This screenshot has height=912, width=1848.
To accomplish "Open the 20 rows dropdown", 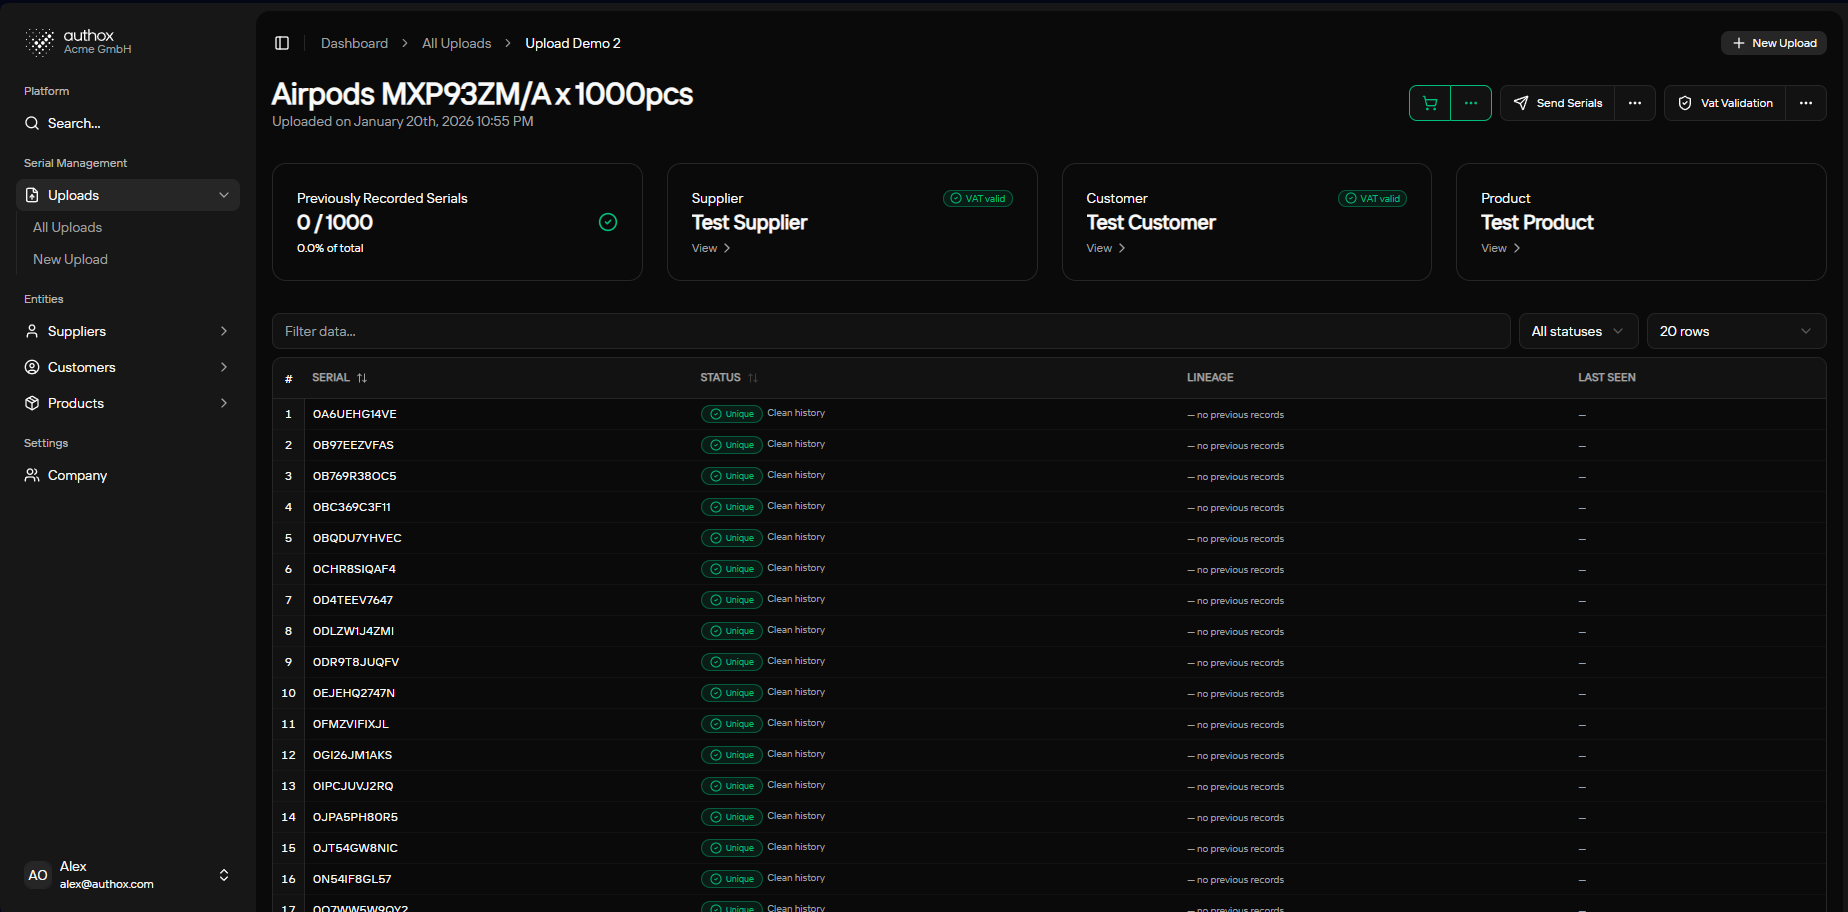I will pyautogui.click(x=1735, y=331).
